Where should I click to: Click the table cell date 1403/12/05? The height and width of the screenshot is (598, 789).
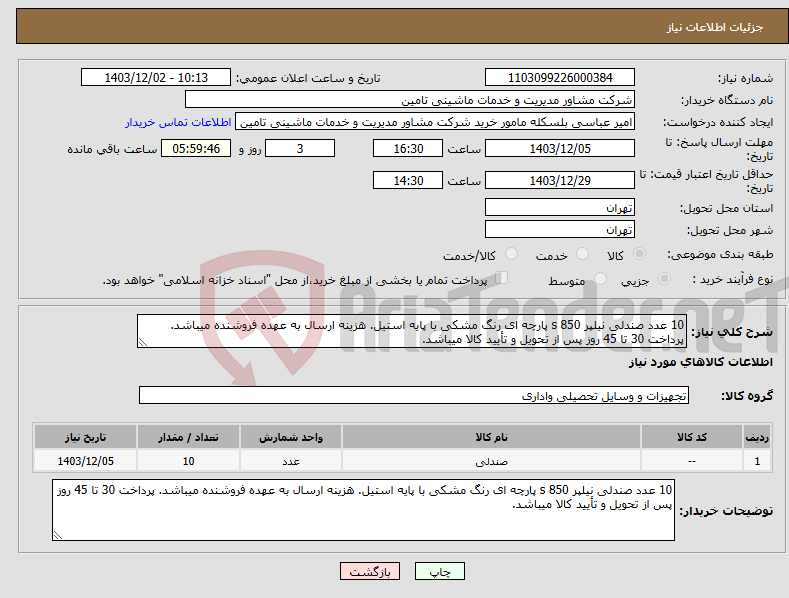point(85,461)
